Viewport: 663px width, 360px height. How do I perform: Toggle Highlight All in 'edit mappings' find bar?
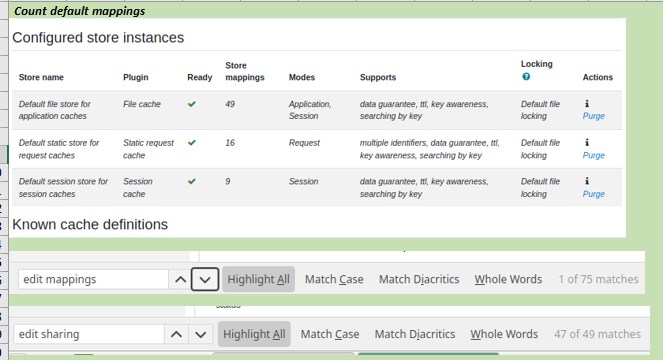tap(258, 279)
